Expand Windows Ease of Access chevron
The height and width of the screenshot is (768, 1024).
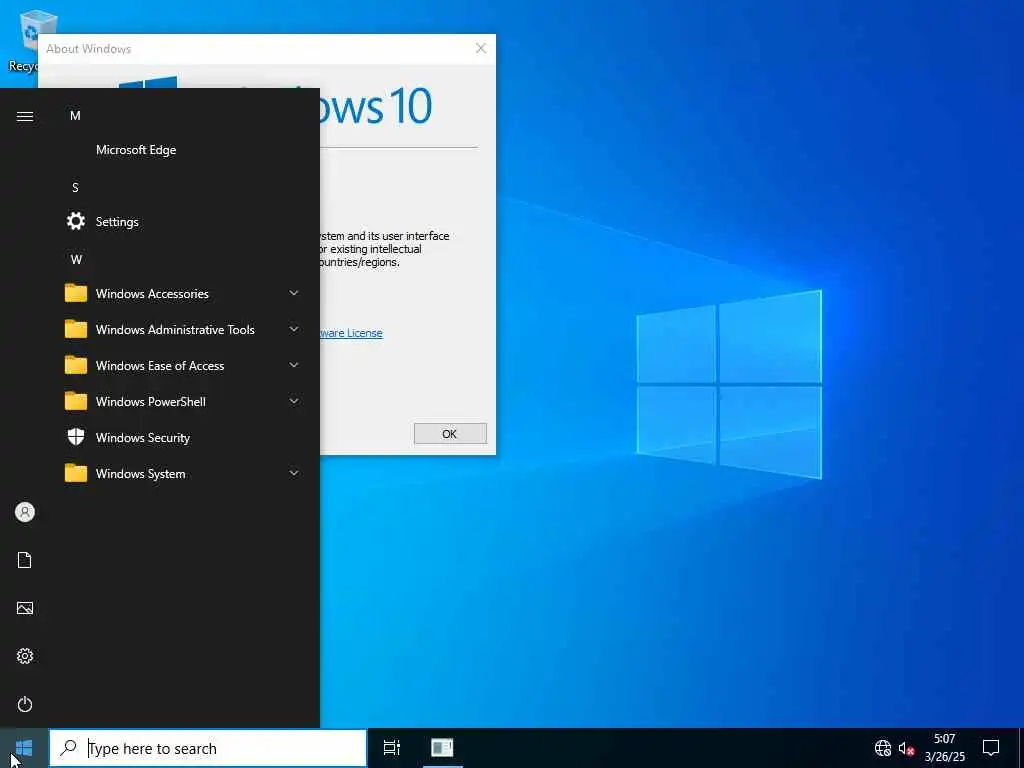[x=294, y=365]
